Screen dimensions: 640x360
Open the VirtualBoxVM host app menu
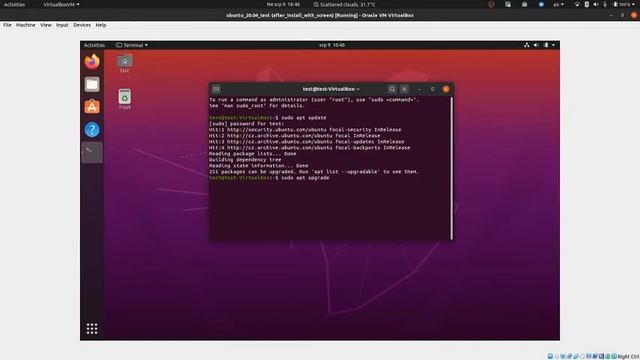coord(61,4)
